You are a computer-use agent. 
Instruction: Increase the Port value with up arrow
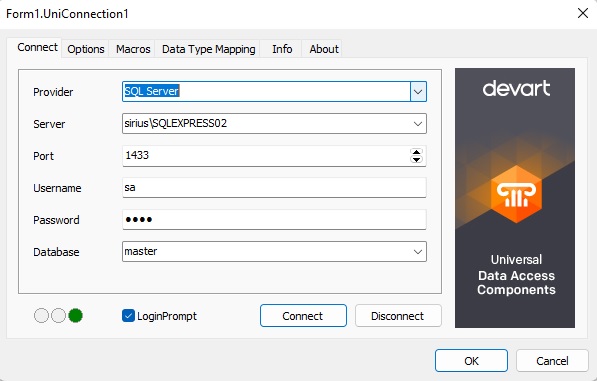click(x=417, y=152)
